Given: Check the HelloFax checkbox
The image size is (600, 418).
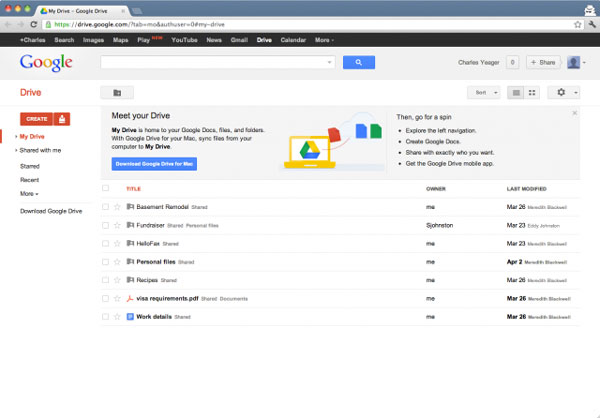Looking at the screenshot, I should click(105, 243).
